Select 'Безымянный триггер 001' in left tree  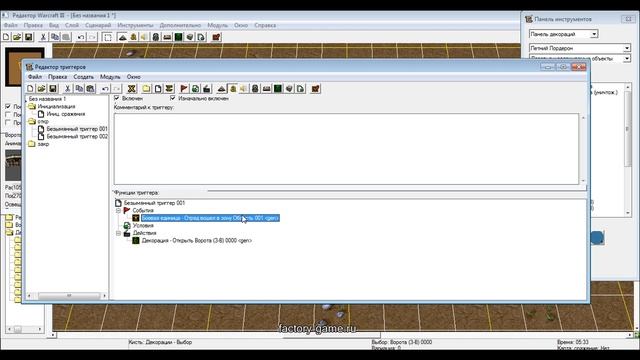(77, 129)
